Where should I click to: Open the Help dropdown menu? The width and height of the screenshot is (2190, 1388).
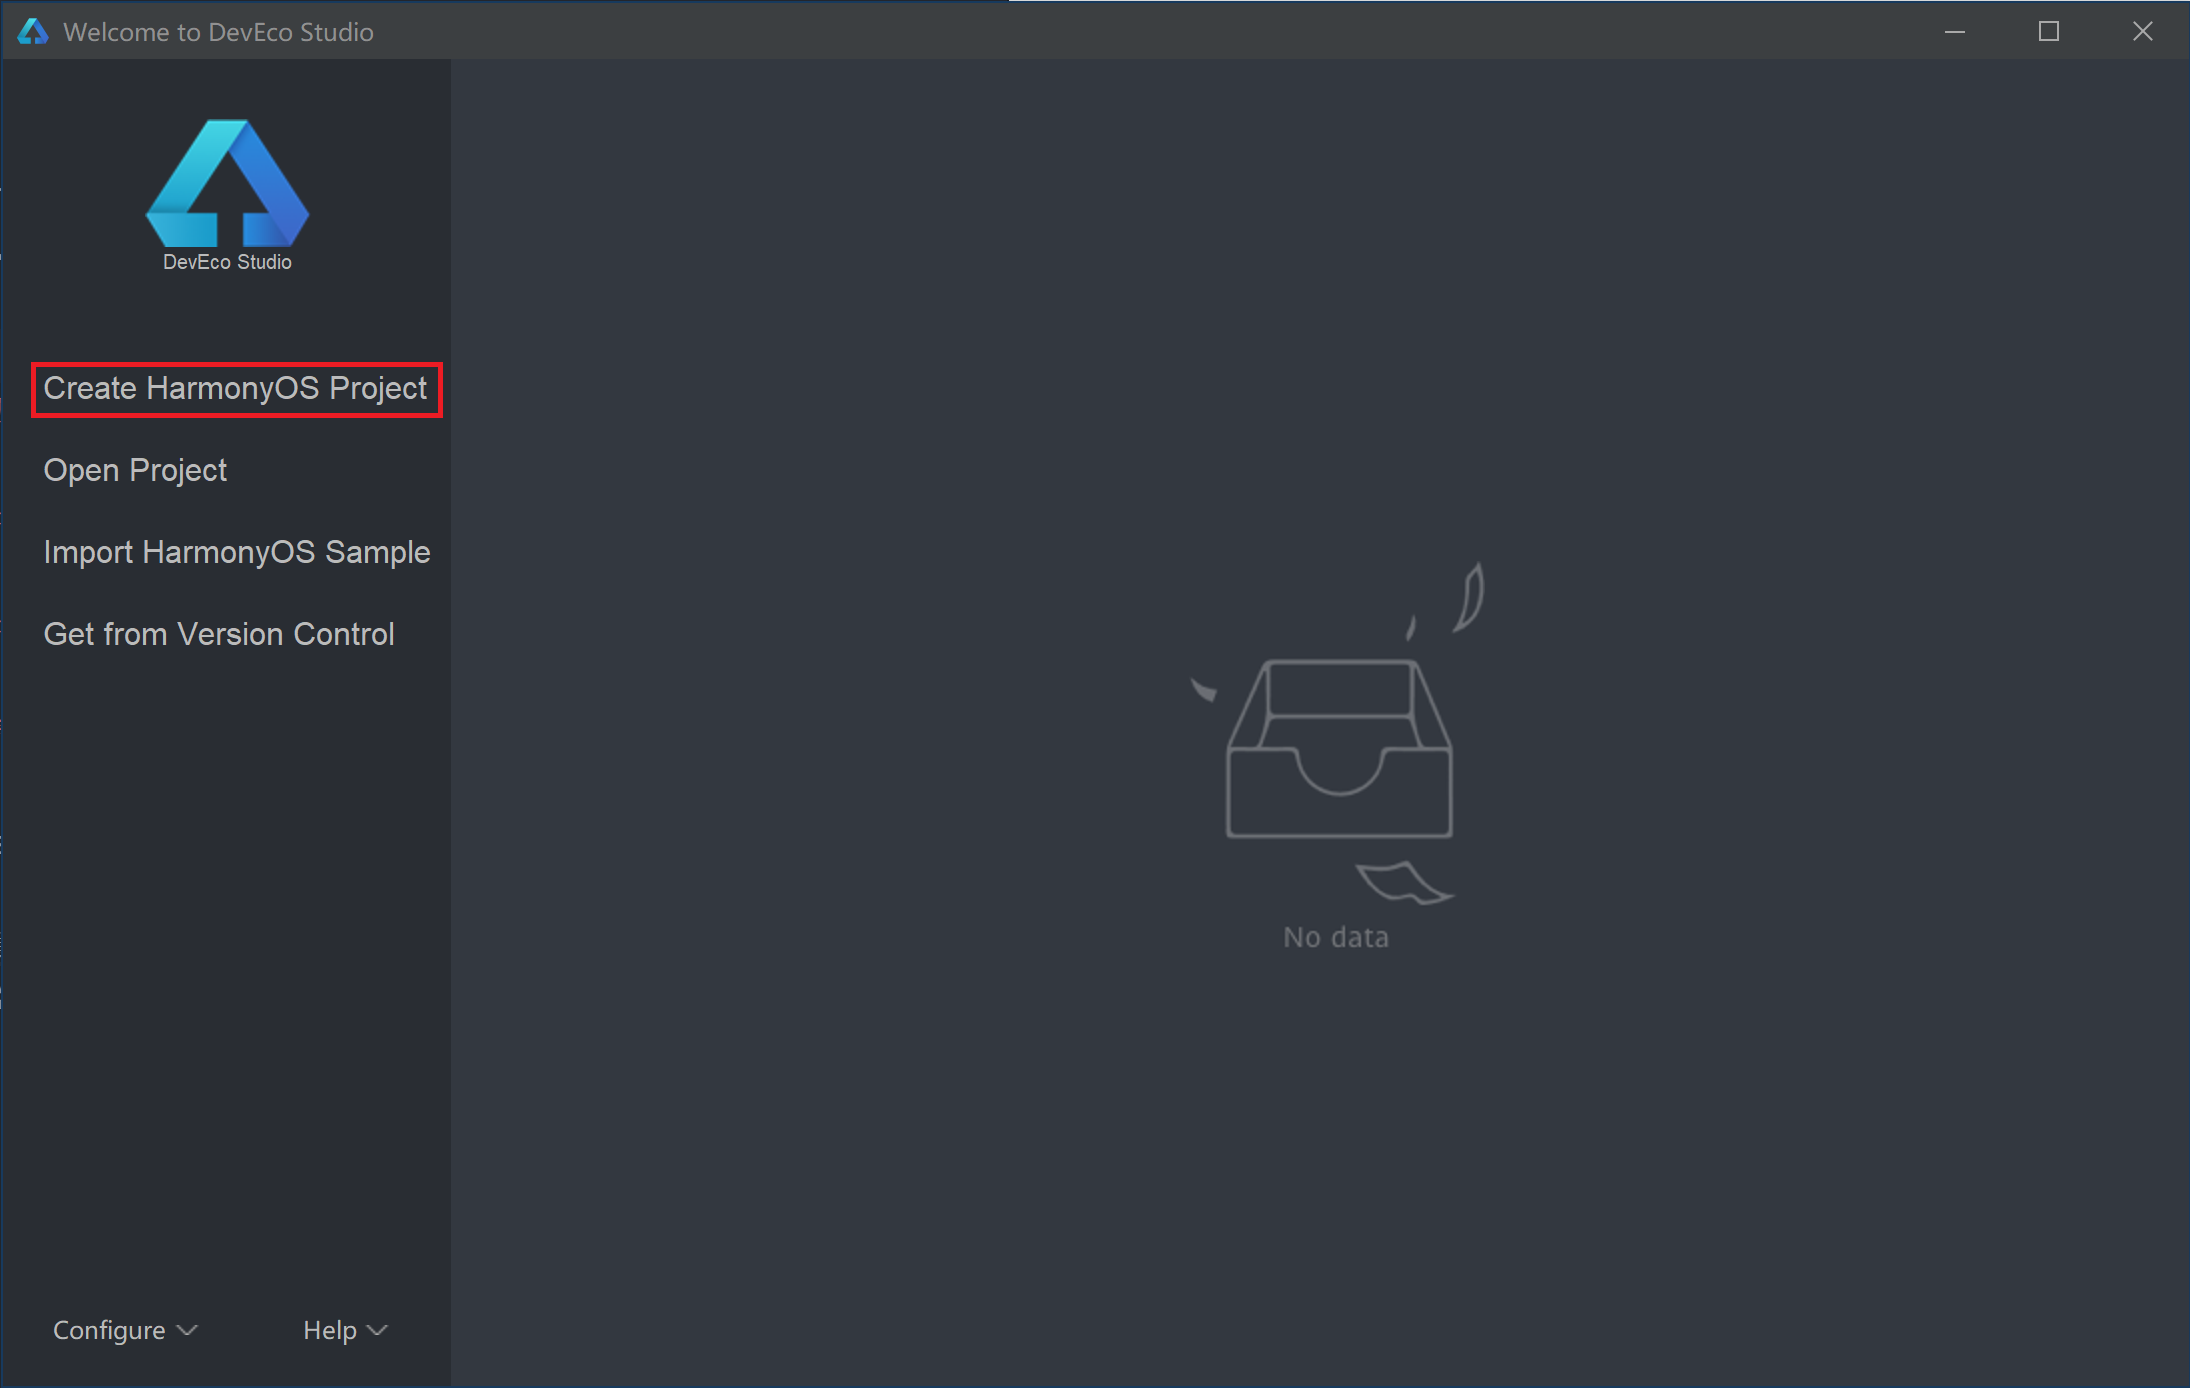tap(345, 1330)
